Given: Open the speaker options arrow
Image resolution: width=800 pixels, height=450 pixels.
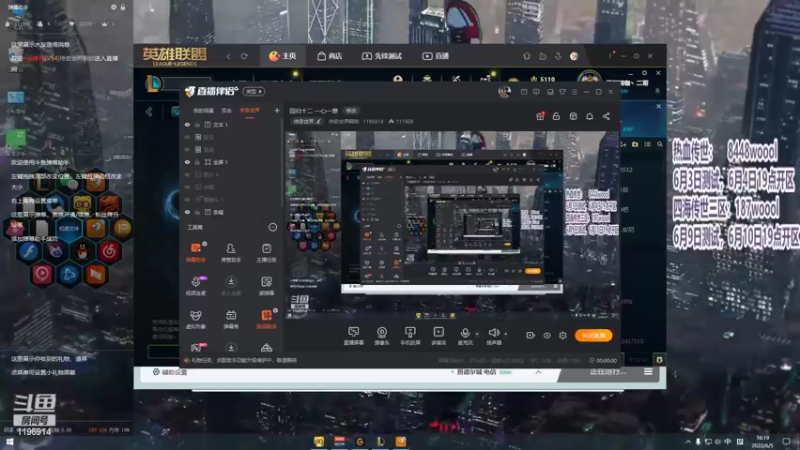Looking at the screenshot, I should pos(506,334).
